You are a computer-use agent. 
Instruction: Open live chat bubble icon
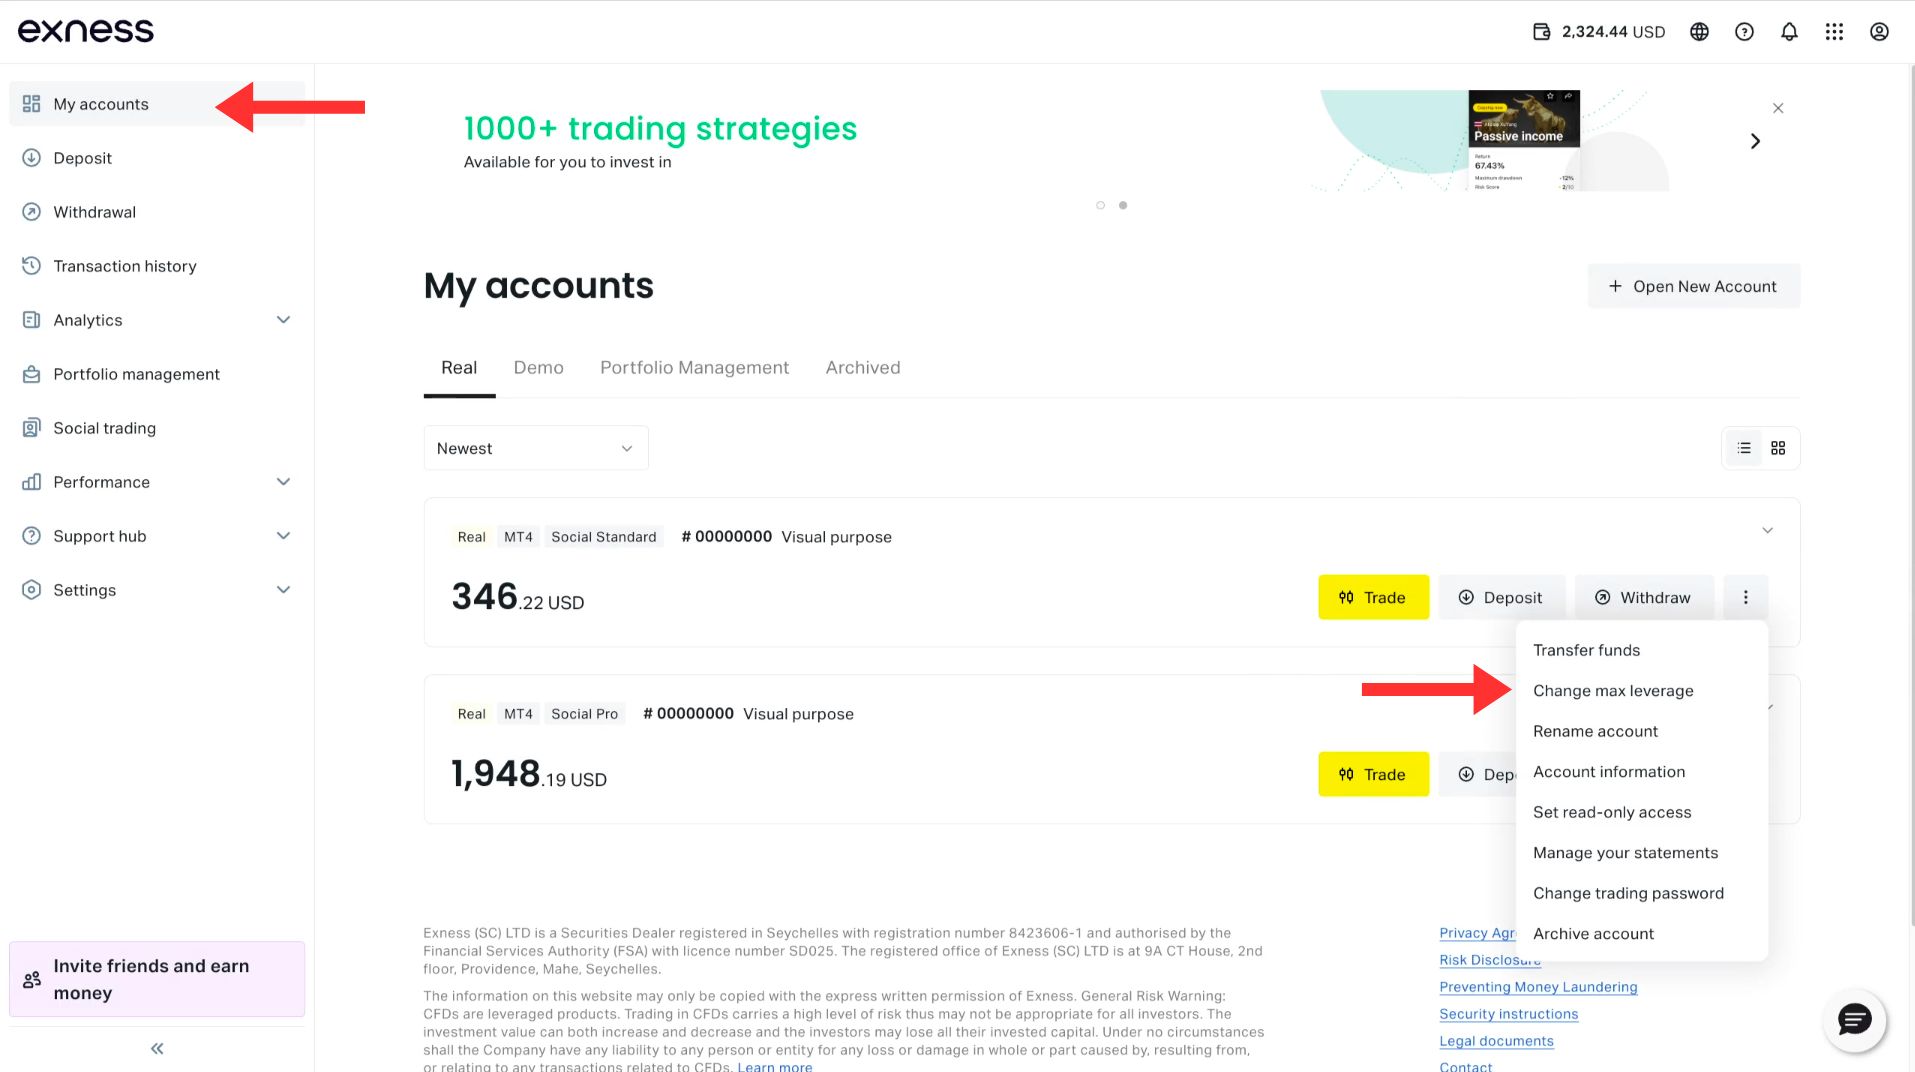click(x=1855, y=1020)
